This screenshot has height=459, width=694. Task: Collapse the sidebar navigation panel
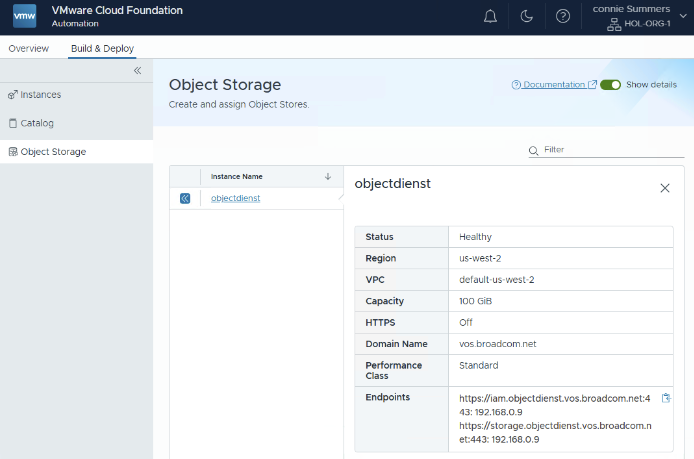(138, 70)
